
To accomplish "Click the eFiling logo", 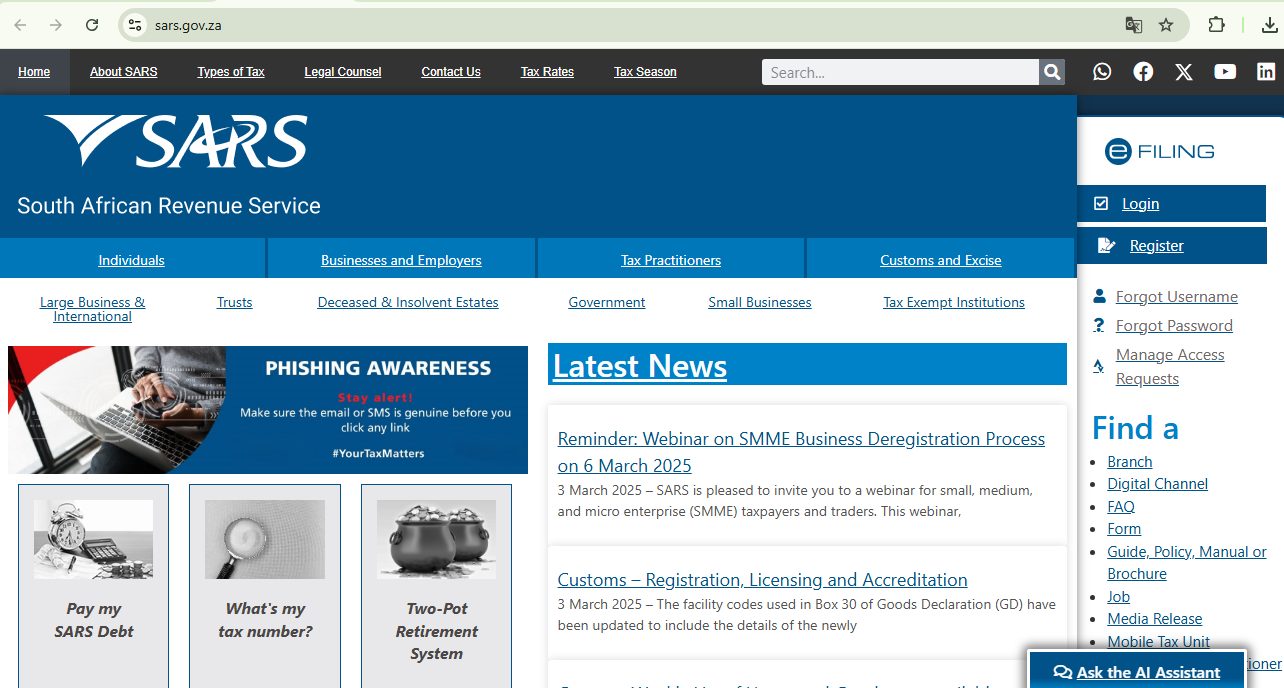I will pos(1159,152).
